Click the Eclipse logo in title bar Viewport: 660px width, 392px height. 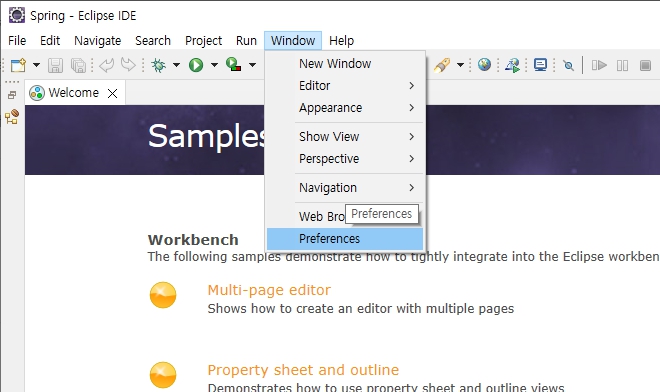(x=17, y=15)
